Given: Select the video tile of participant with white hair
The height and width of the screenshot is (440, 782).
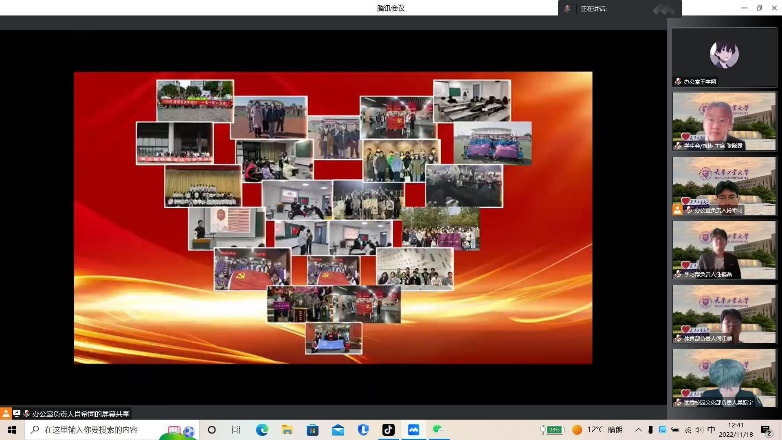Looking at the screenshot, I should point(724,121).
